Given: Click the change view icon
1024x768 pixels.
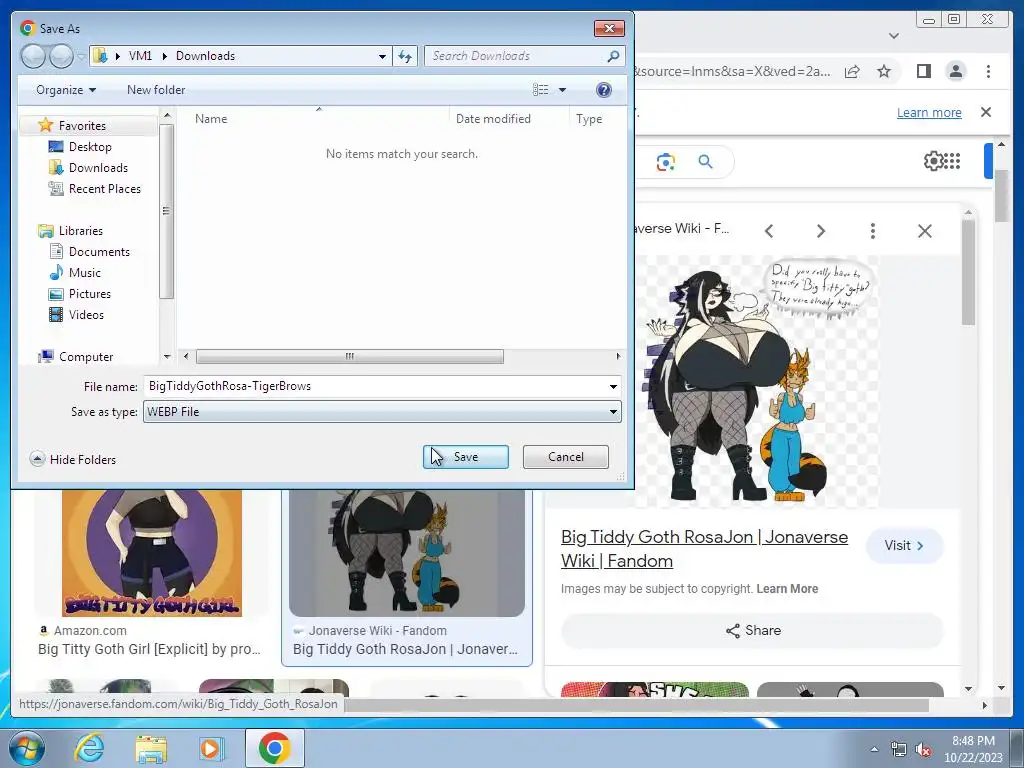Looking at the screenshot, I should click(541, 89).
